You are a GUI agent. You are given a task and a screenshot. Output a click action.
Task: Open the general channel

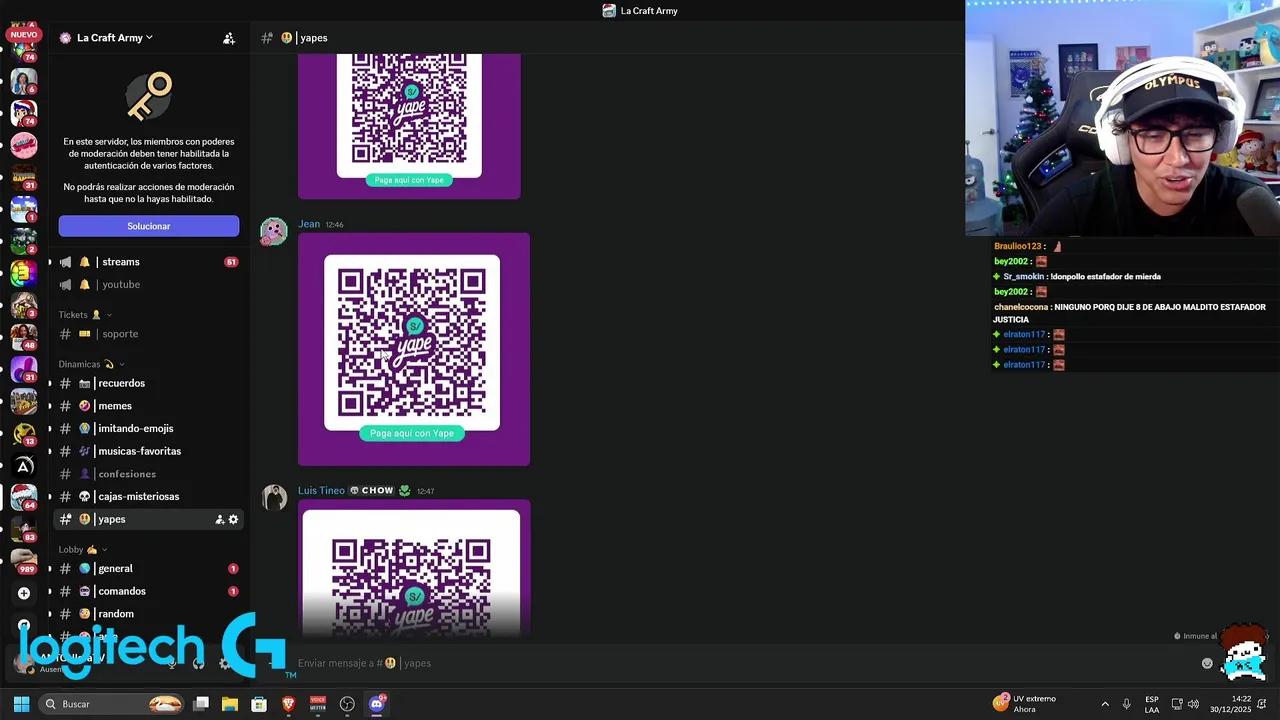146,569
